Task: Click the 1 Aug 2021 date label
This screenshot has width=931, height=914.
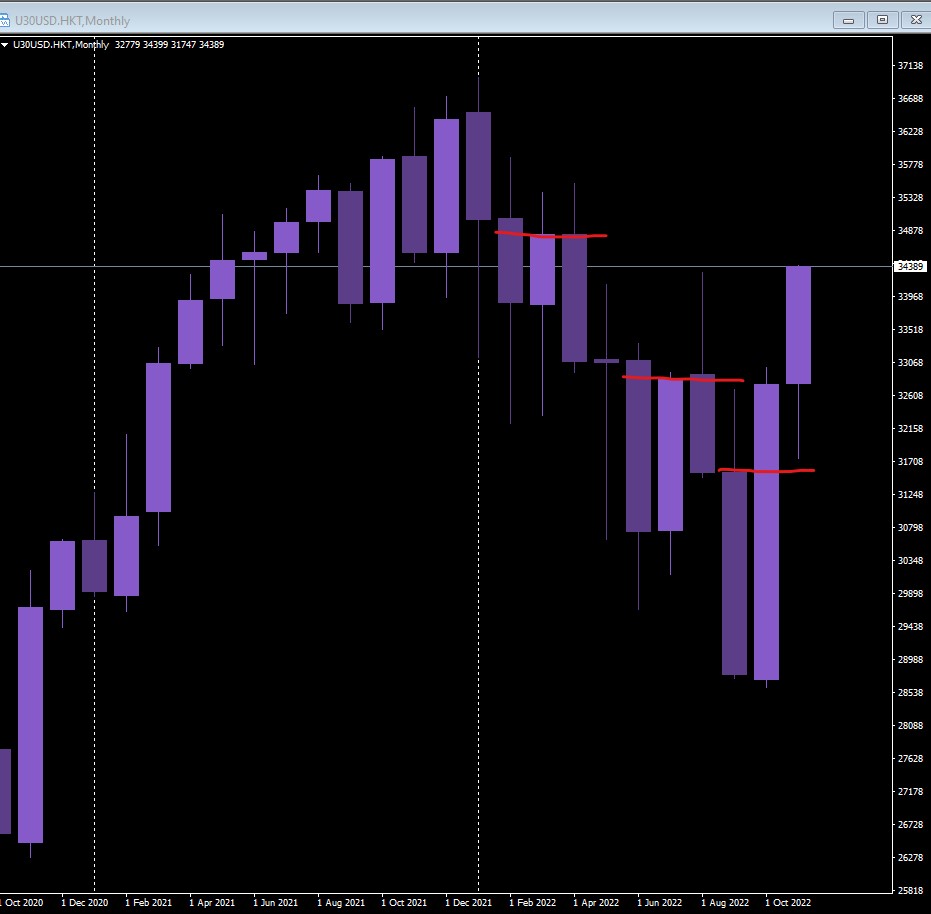Action: (x=341, y=903)
